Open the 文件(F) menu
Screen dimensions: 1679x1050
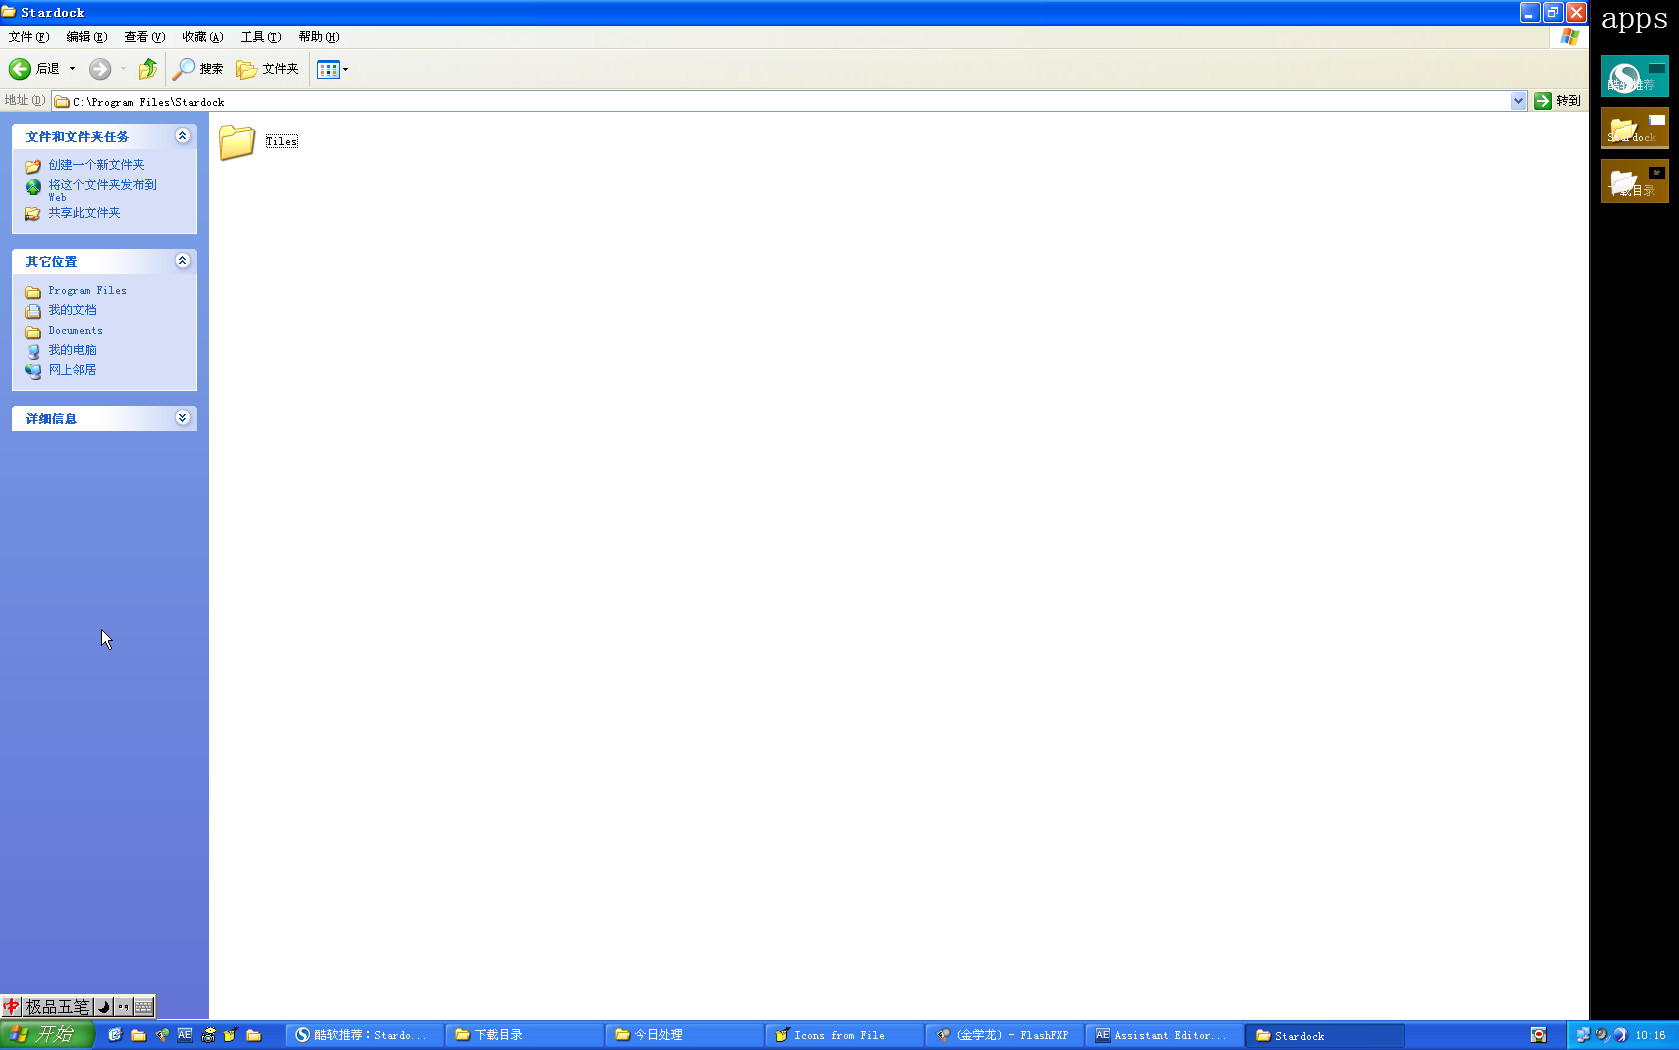click(x=29, y=37)
